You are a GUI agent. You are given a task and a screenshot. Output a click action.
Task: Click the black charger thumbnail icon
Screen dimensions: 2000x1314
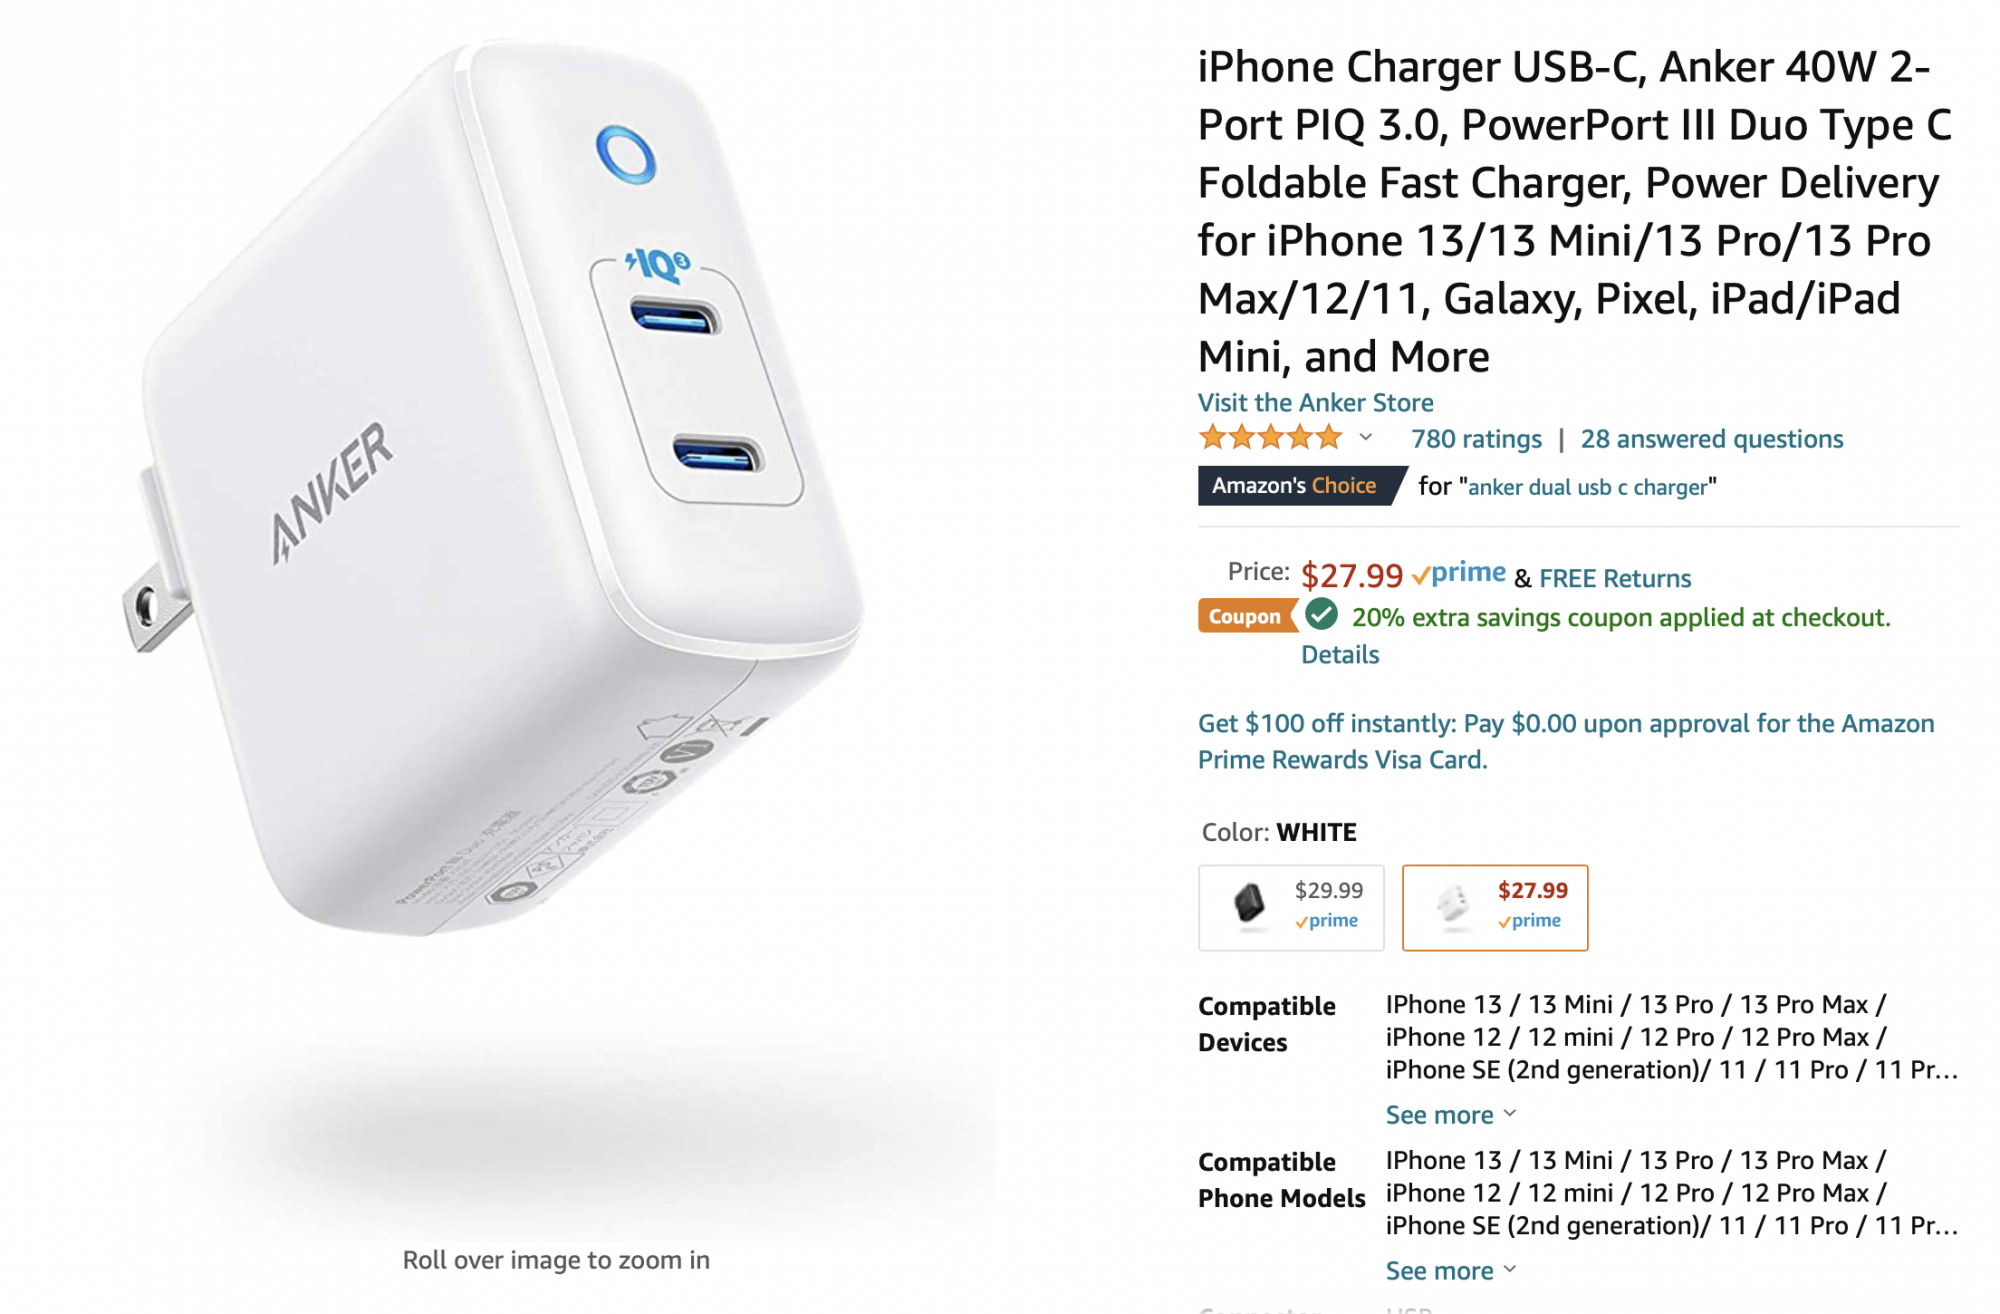coord(1248,904)
